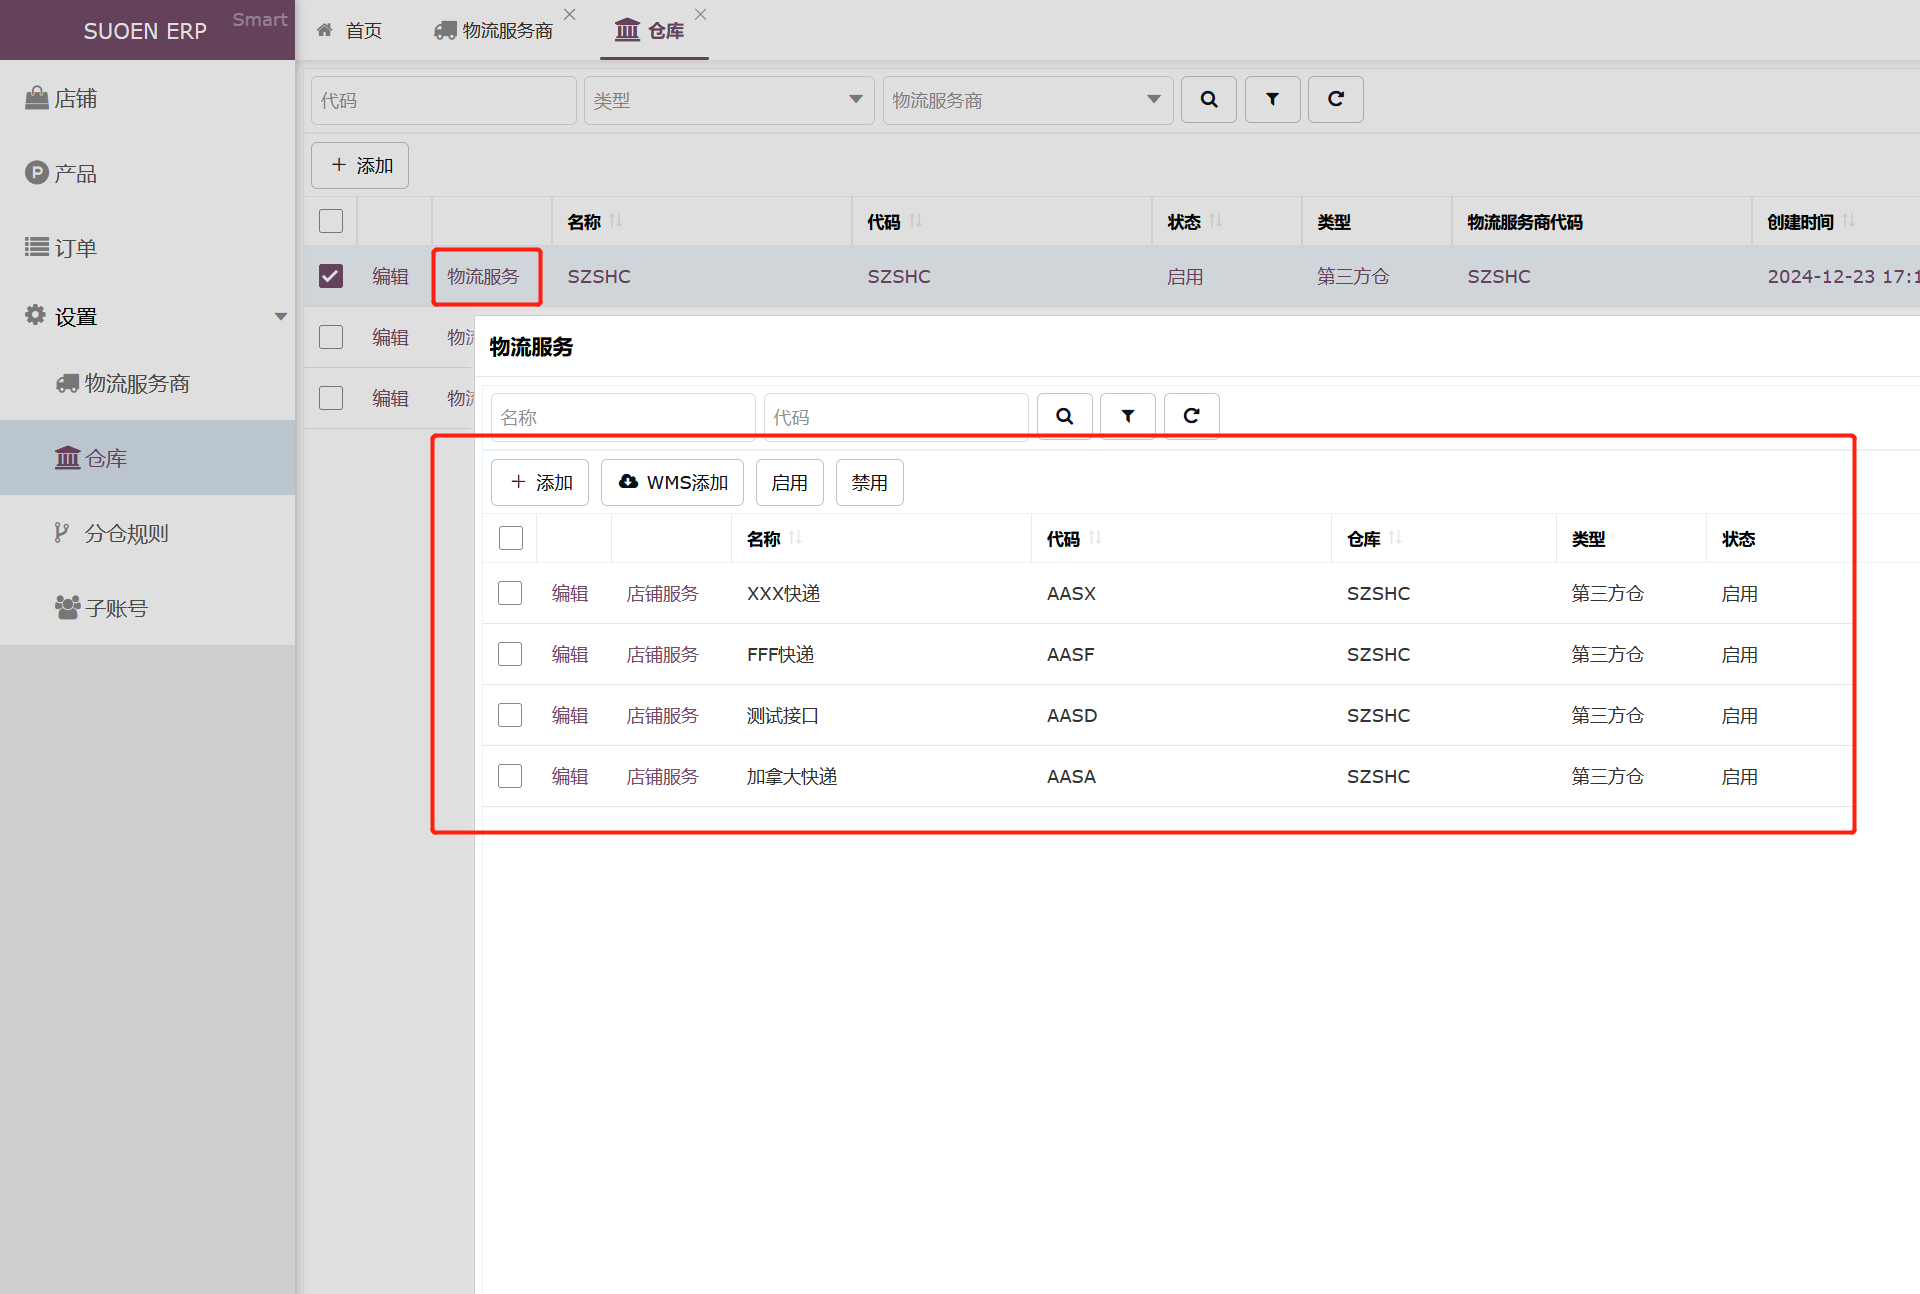Click 物流服务 link in SZSHC row
The image size is (1920, 1294).
pos(484,276)
